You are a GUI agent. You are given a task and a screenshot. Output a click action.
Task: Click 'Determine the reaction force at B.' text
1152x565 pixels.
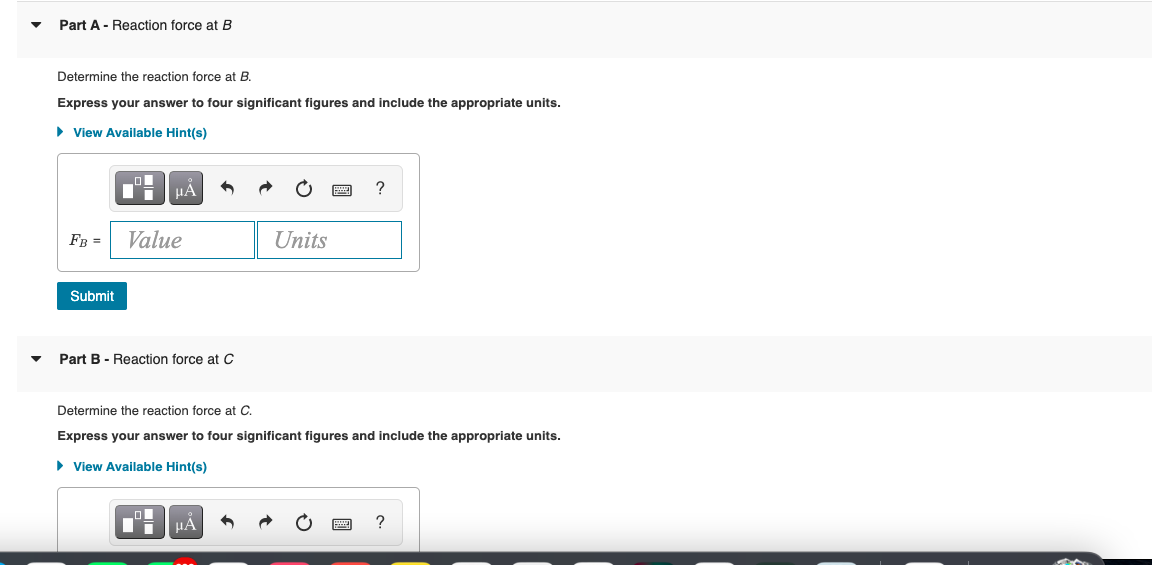[x=154, y=76]
